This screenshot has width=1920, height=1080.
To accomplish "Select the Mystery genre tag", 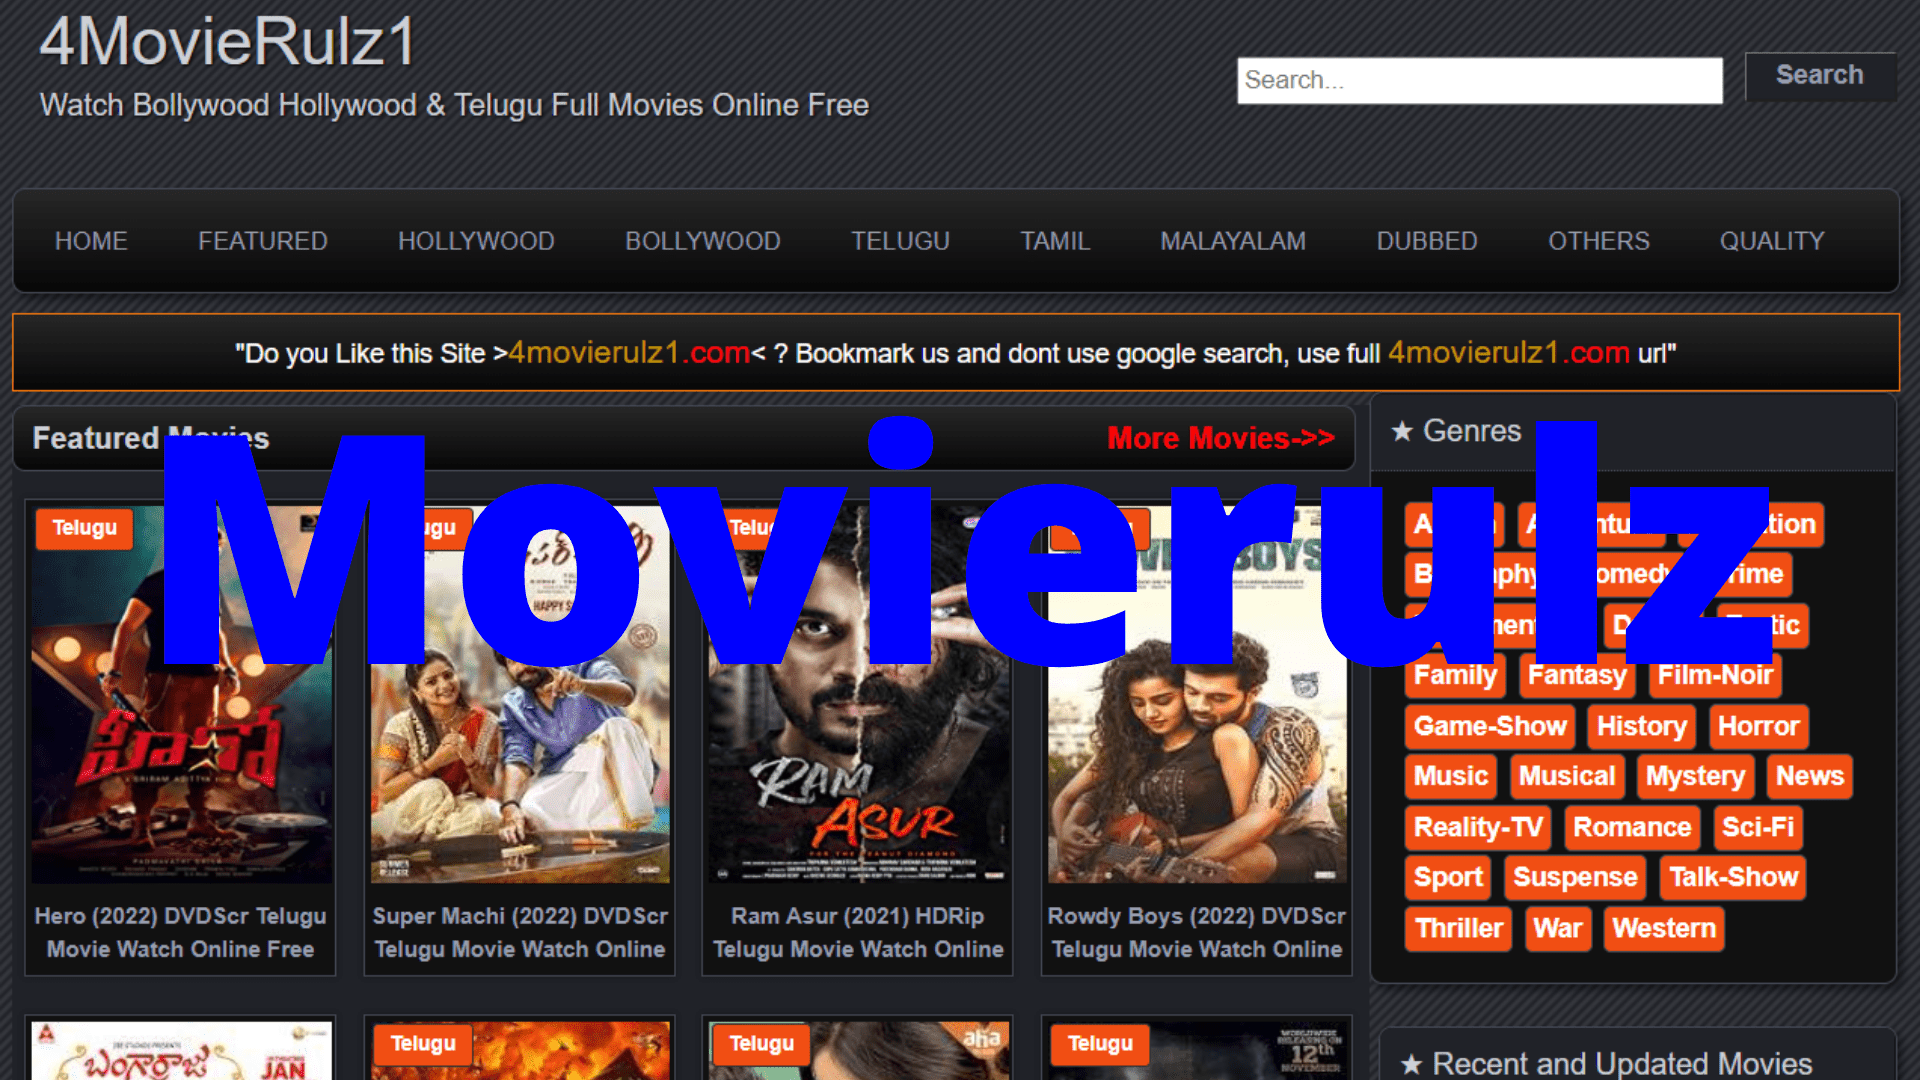I will [x=1695, y=777].
